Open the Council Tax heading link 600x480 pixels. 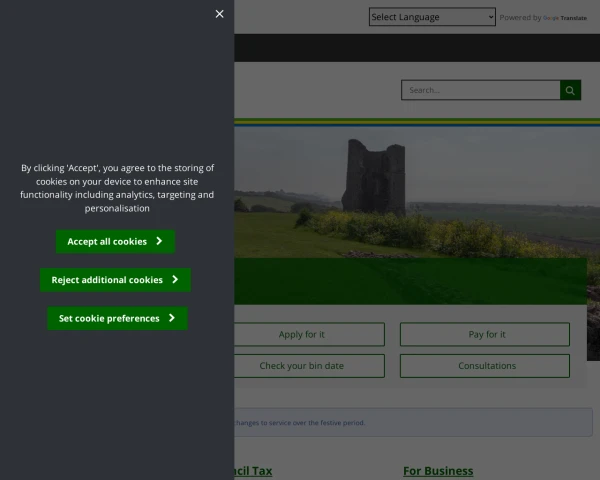(253, 471)
